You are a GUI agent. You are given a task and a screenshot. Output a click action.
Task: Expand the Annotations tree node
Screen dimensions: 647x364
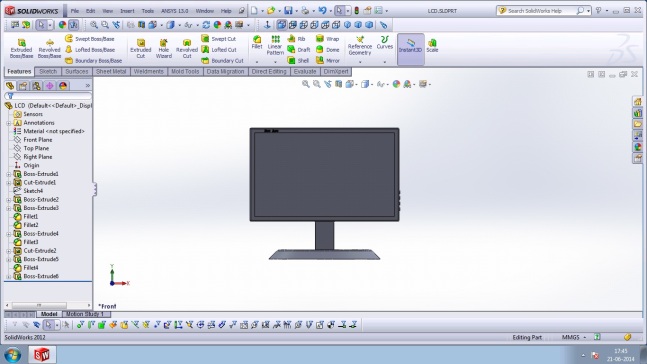tap(9, 123)
